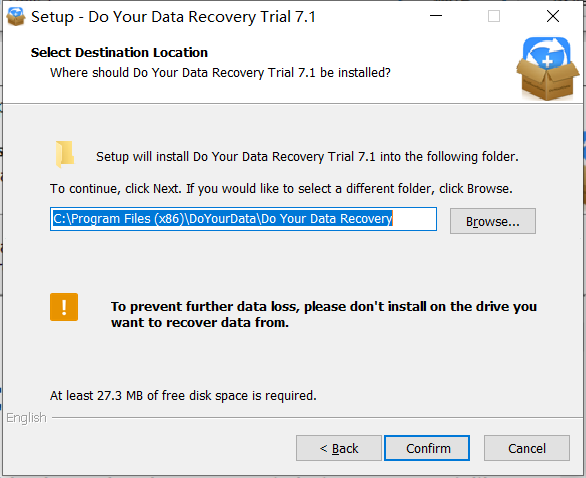Click the setup icon in the title bar
This screenshot has height=478, width=586.
(x=16, y=17)
